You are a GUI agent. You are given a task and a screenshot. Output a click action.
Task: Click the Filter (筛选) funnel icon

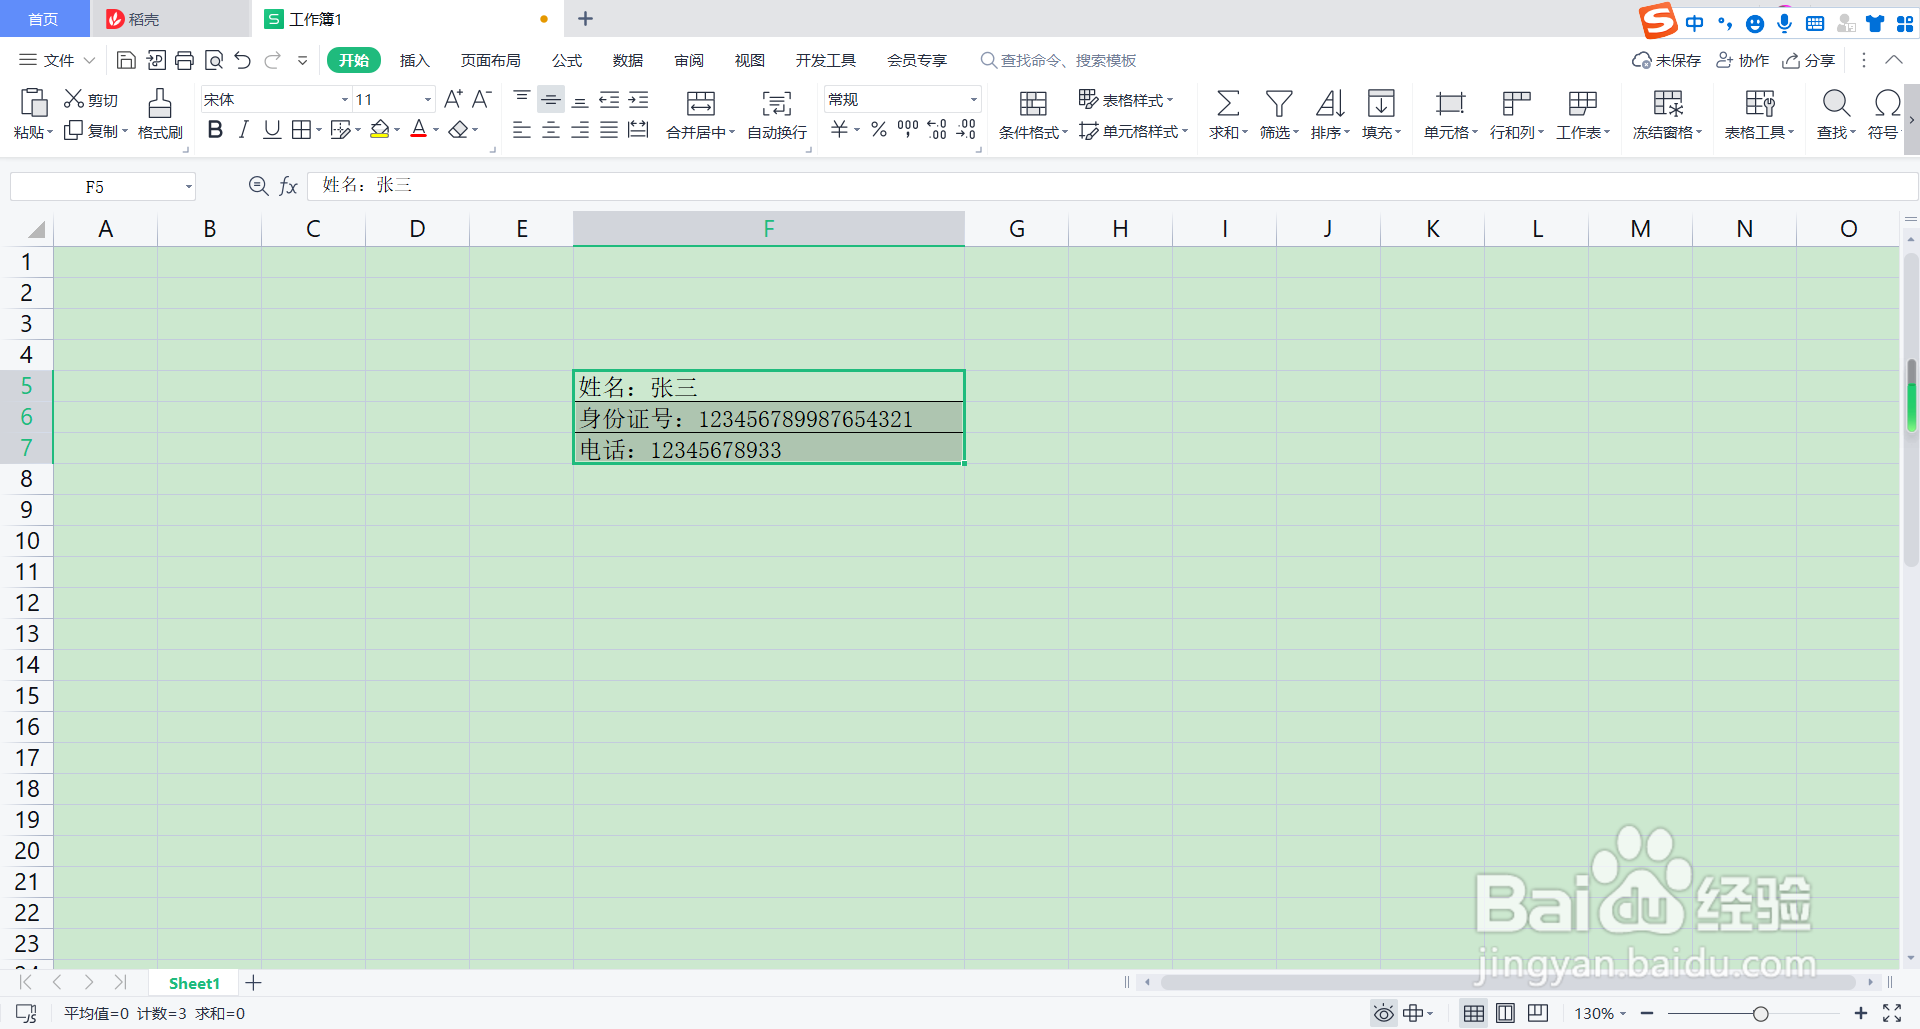pyautogui.click(x=1279, y=103)
